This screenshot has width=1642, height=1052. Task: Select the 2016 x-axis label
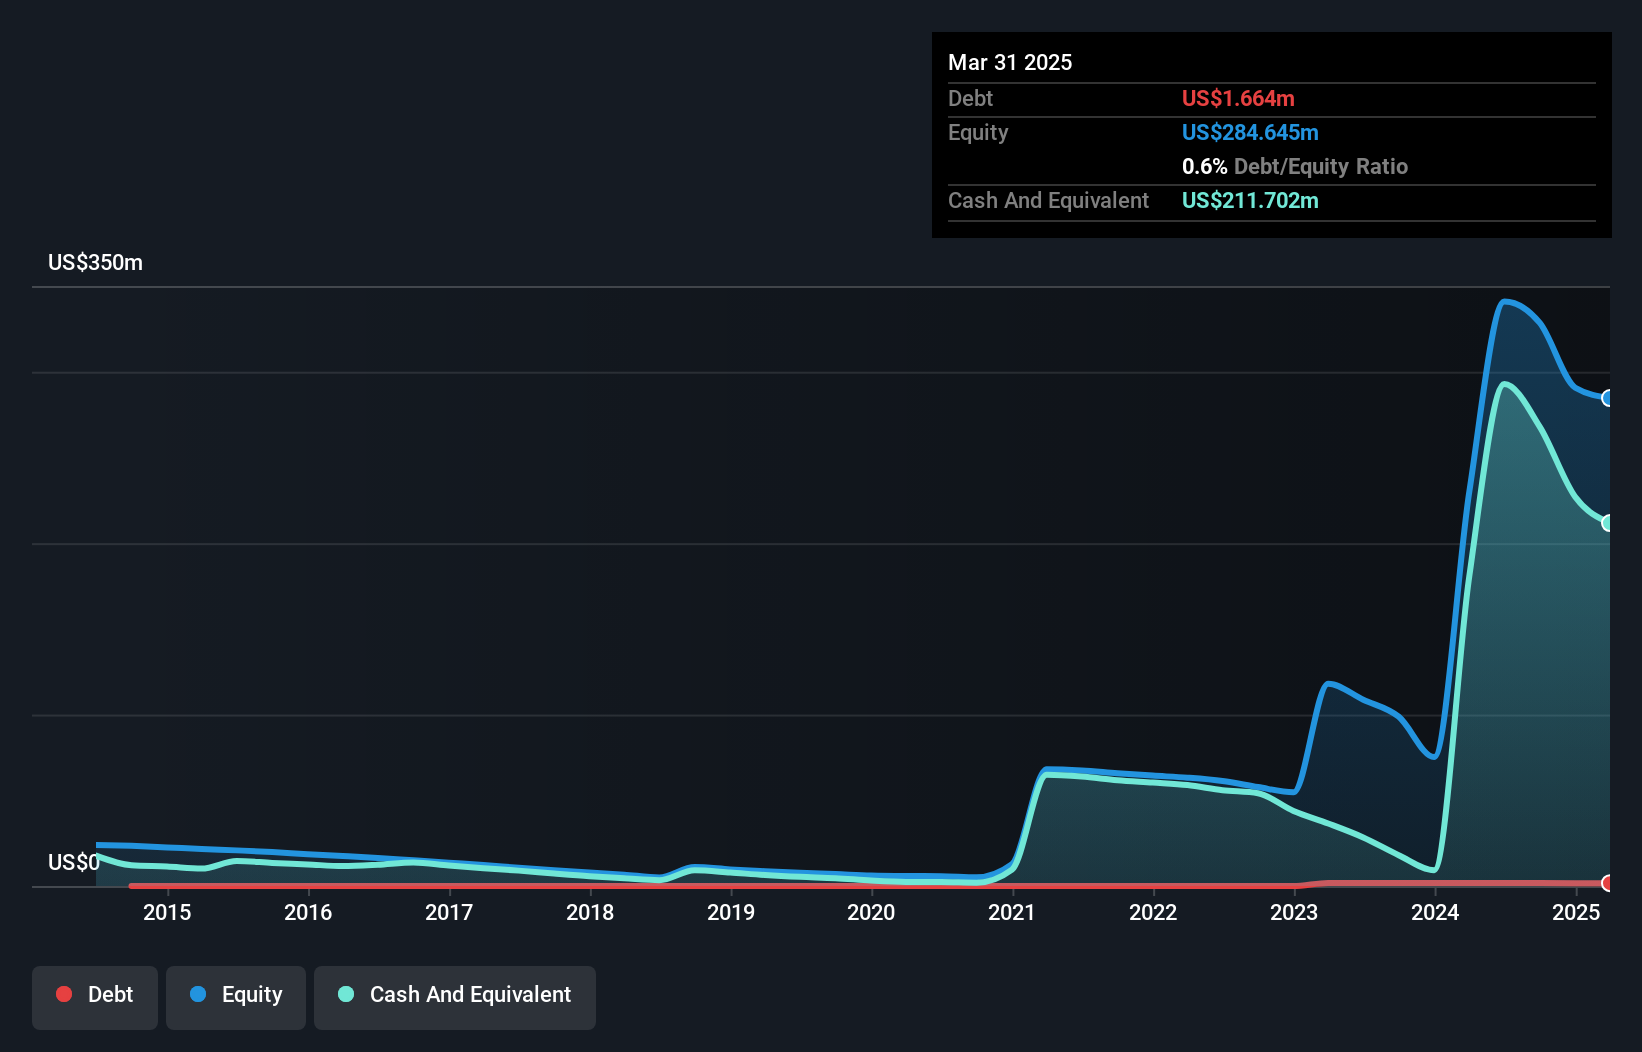click(x=308, y=912)
